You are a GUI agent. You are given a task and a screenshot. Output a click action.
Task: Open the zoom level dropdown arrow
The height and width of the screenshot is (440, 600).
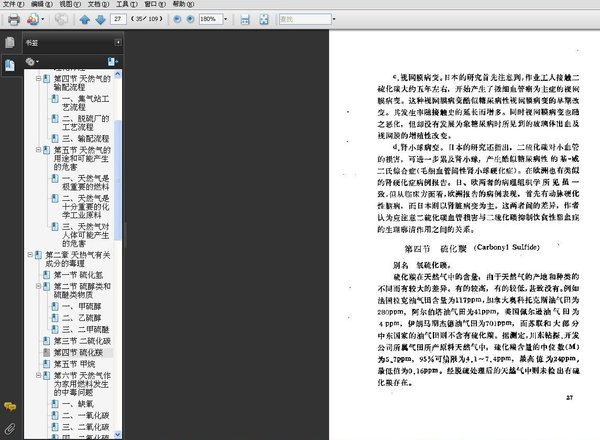[x=225, y=19]
